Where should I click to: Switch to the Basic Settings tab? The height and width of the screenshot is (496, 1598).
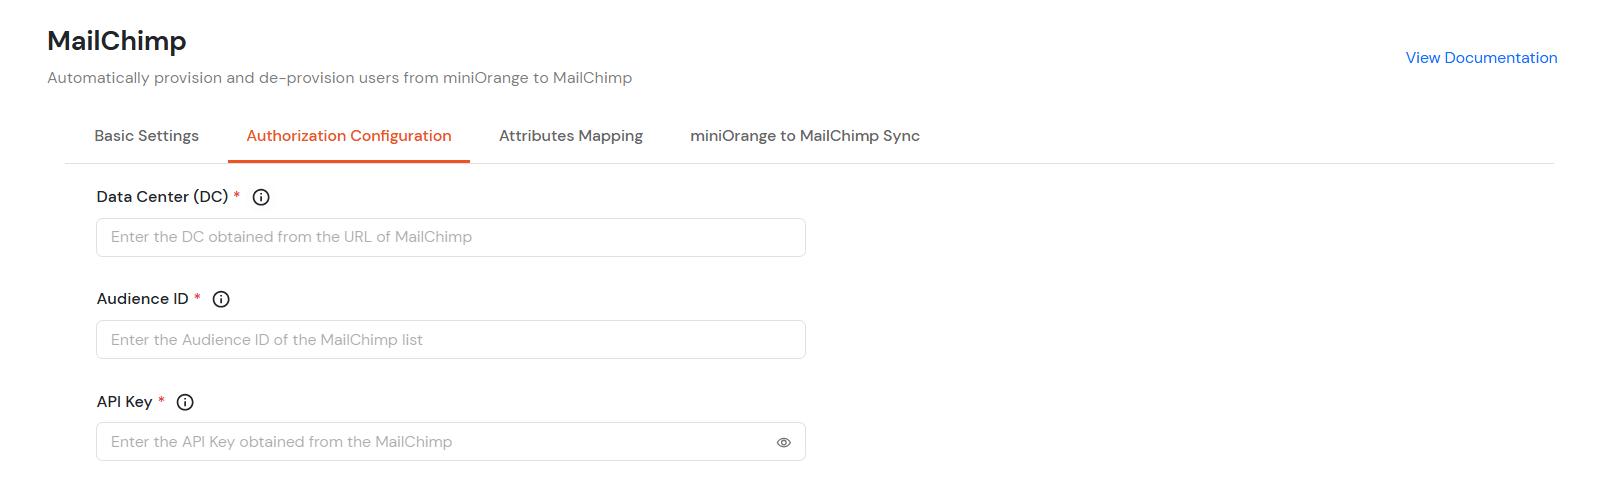coord(147,136)
